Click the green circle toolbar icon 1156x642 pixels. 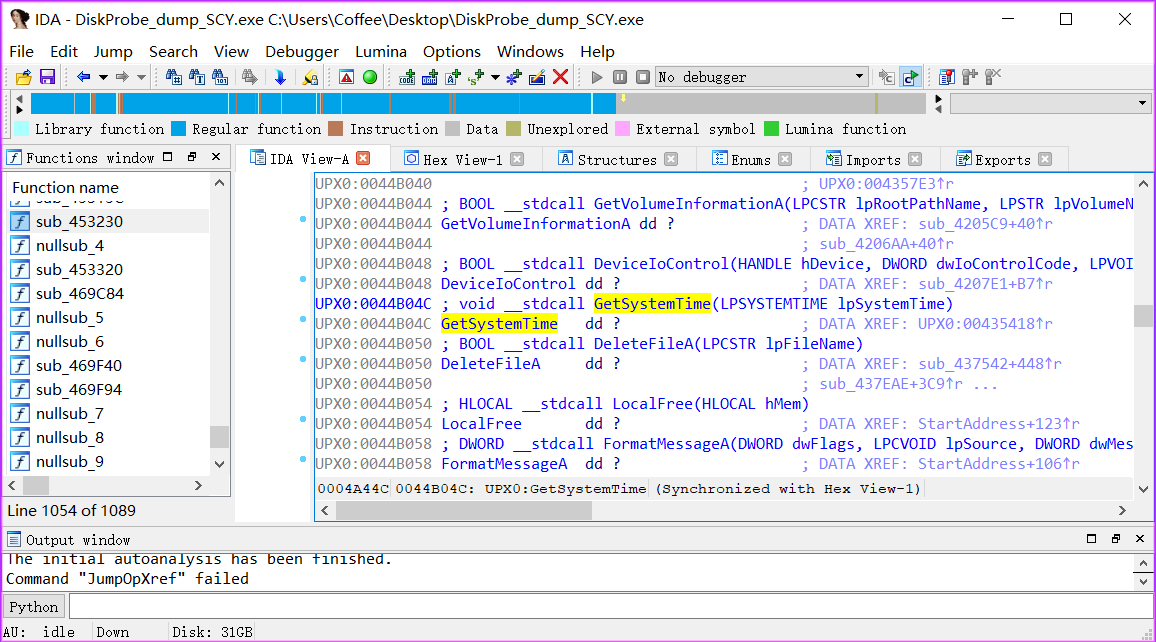pyautogui.click(x=370, y=77)
